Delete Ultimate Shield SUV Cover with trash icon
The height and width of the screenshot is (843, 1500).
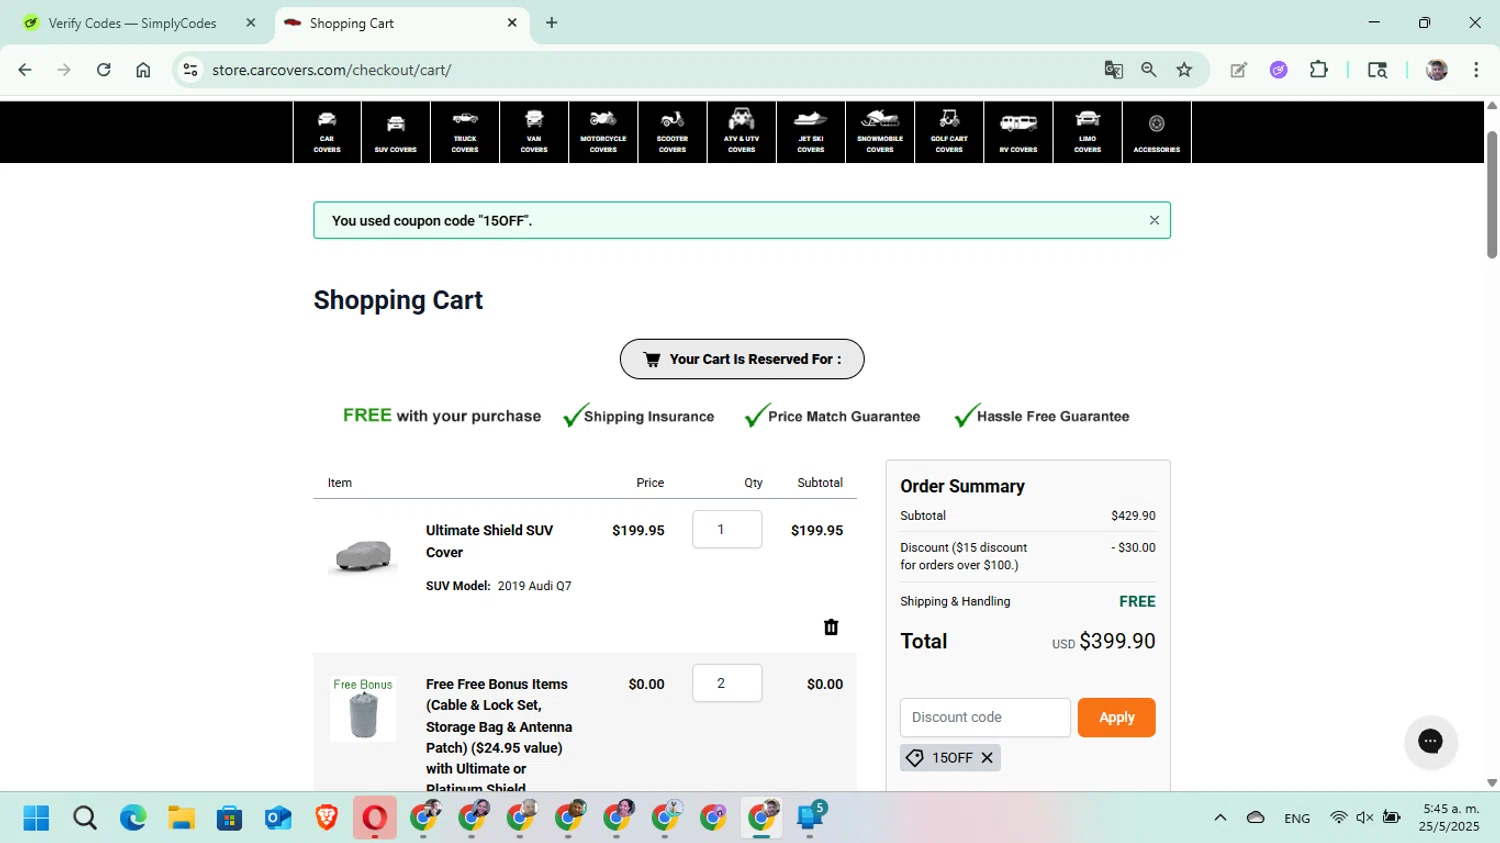(831, 627)
